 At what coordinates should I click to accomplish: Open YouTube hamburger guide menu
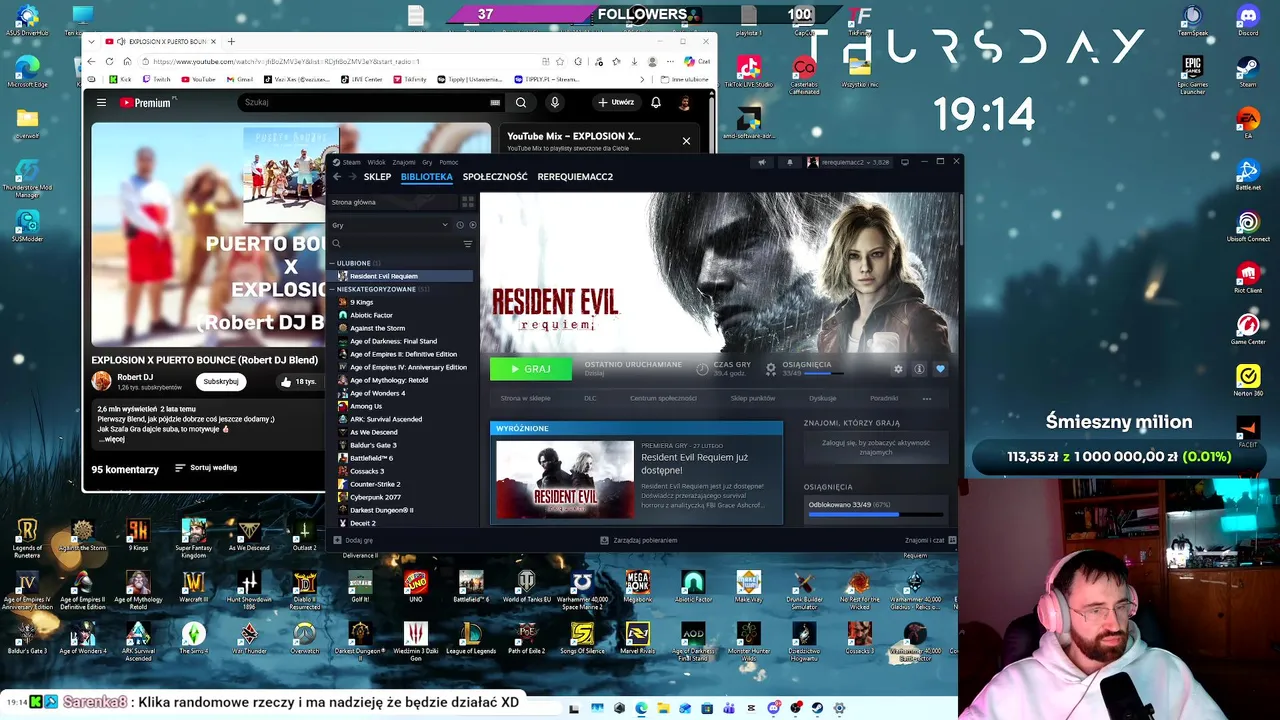tap(101, 102)
